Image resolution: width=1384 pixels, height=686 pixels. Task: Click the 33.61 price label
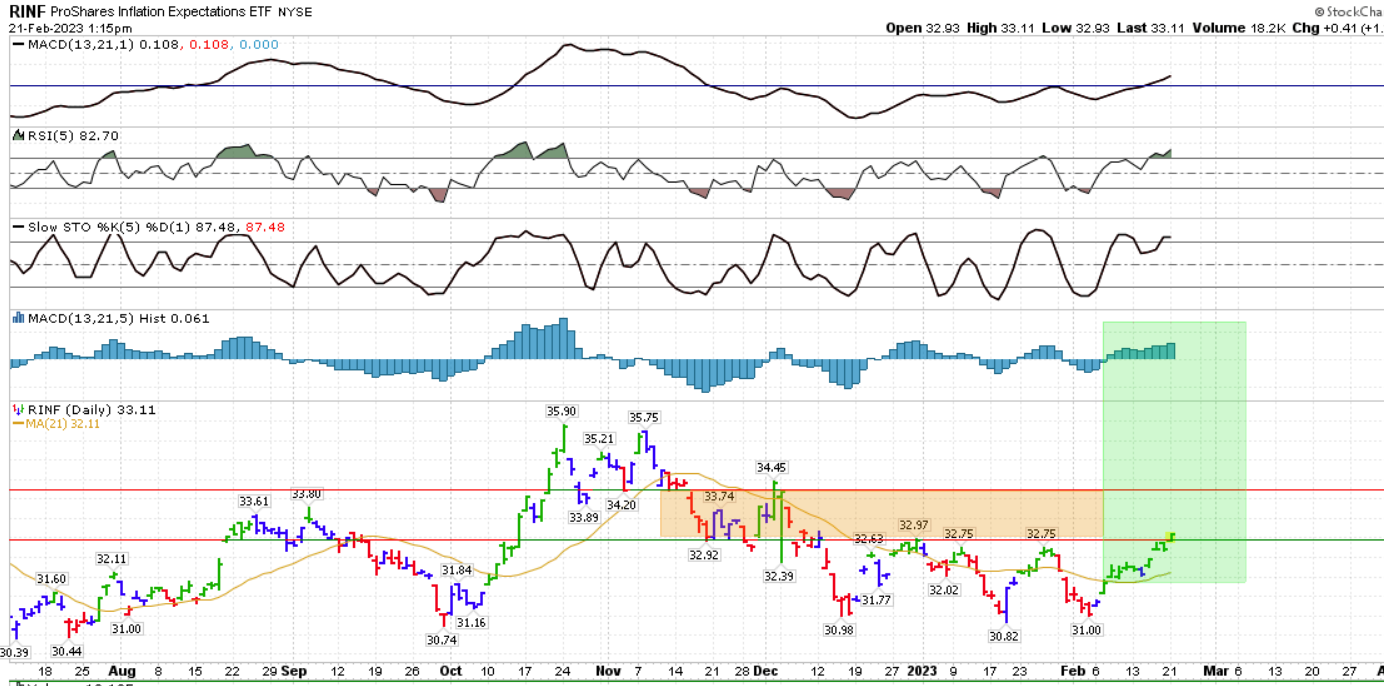tap(254, 501)
